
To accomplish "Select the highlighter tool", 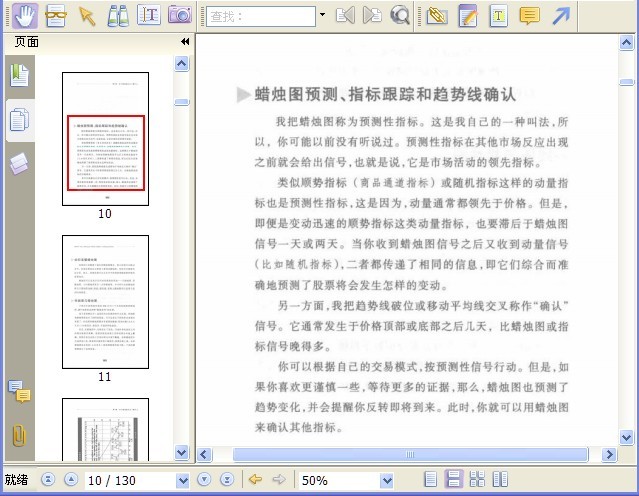I will [x=437, y=16].
